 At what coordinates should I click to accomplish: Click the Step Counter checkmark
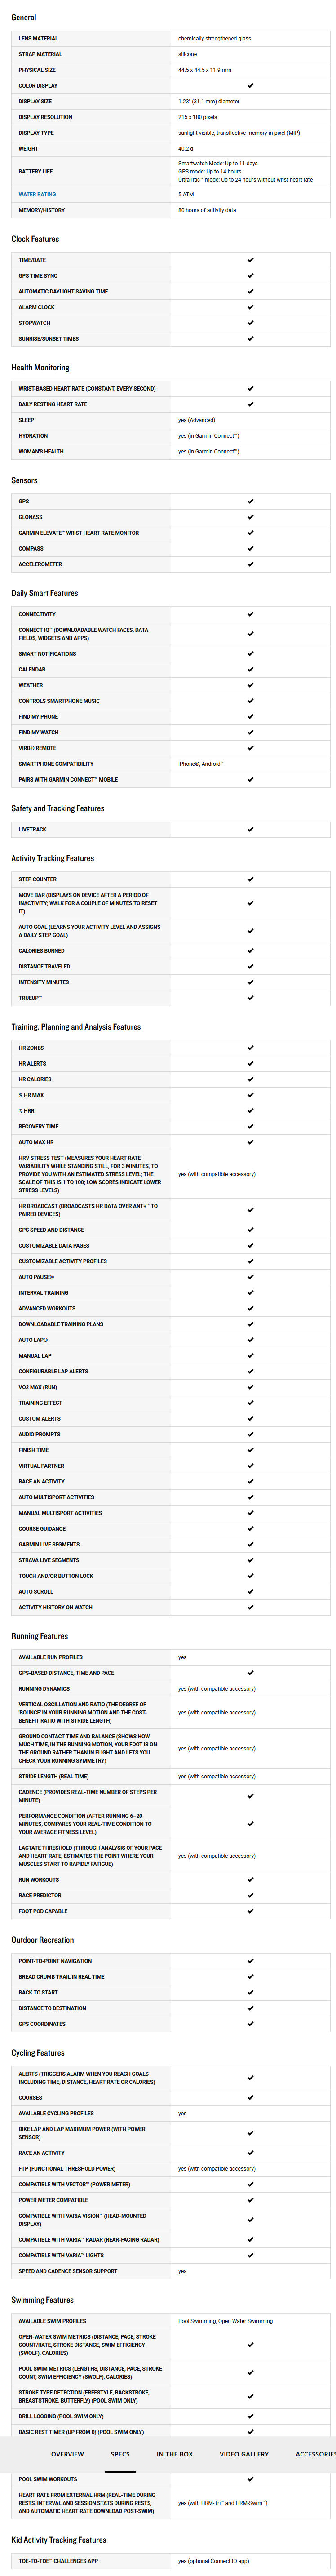[x=250, y=879]
